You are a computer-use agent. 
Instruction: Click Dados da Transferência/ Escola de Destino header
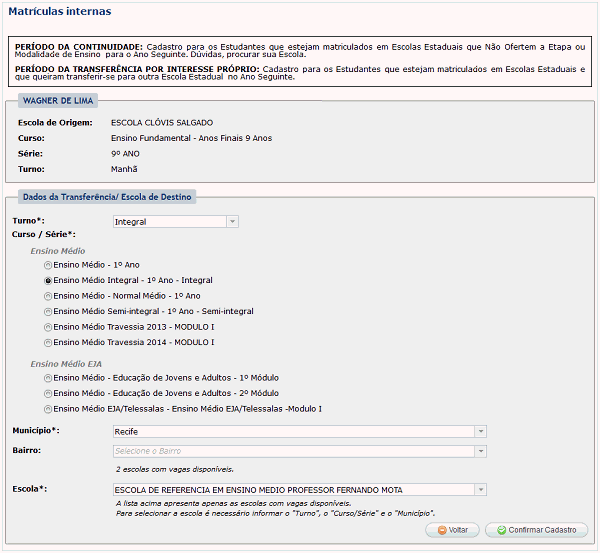point(108,197)
